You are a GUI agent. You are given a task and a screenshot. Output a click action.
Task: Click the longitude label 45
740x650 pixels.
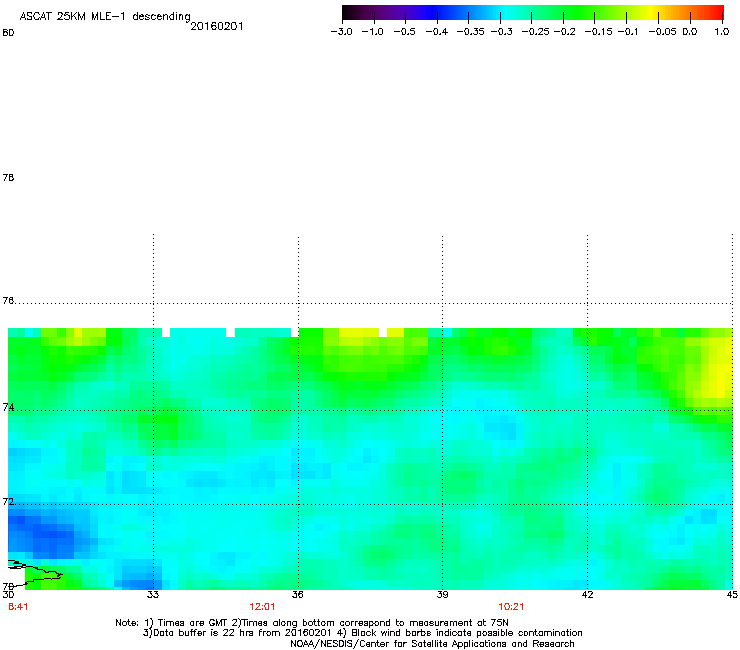tap(732, 595)
